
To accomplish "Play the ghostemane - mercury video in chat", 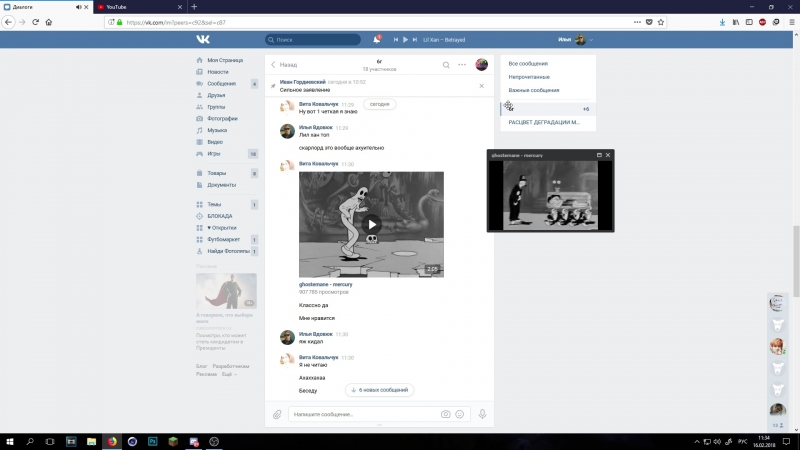I will [x=371, y=224].
